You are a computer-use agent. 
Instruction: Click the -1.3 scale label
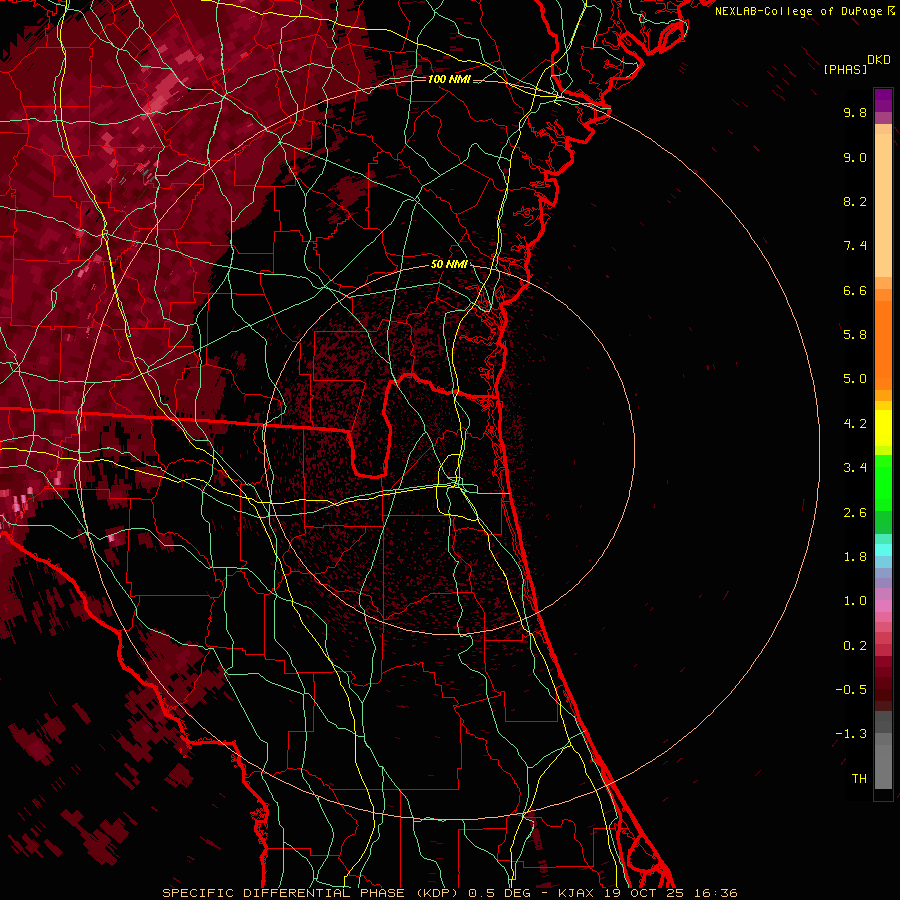pyautogui.click(x=851, y=734)
